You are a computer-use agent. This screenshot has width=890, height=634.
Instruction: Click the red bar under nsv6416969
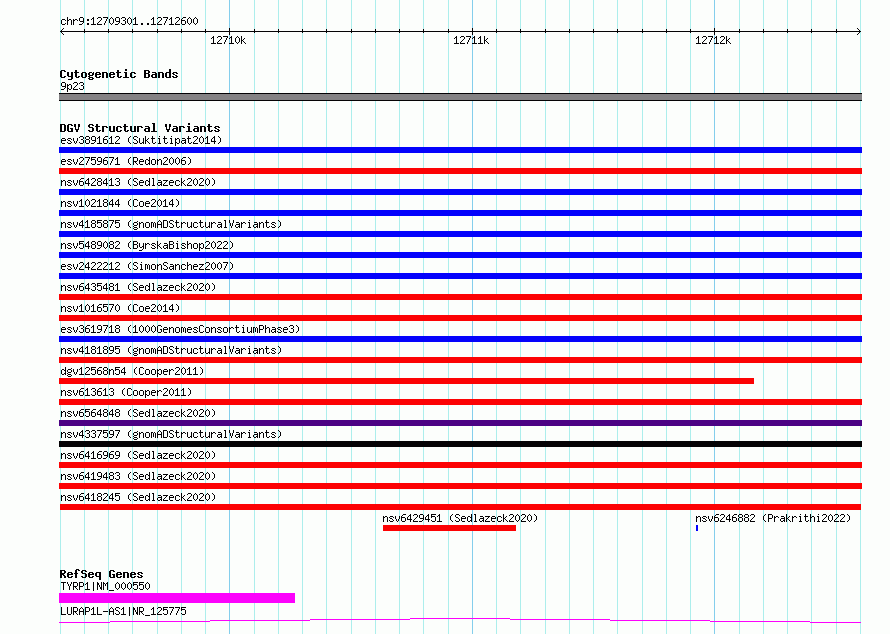click(x=460, y=465)
